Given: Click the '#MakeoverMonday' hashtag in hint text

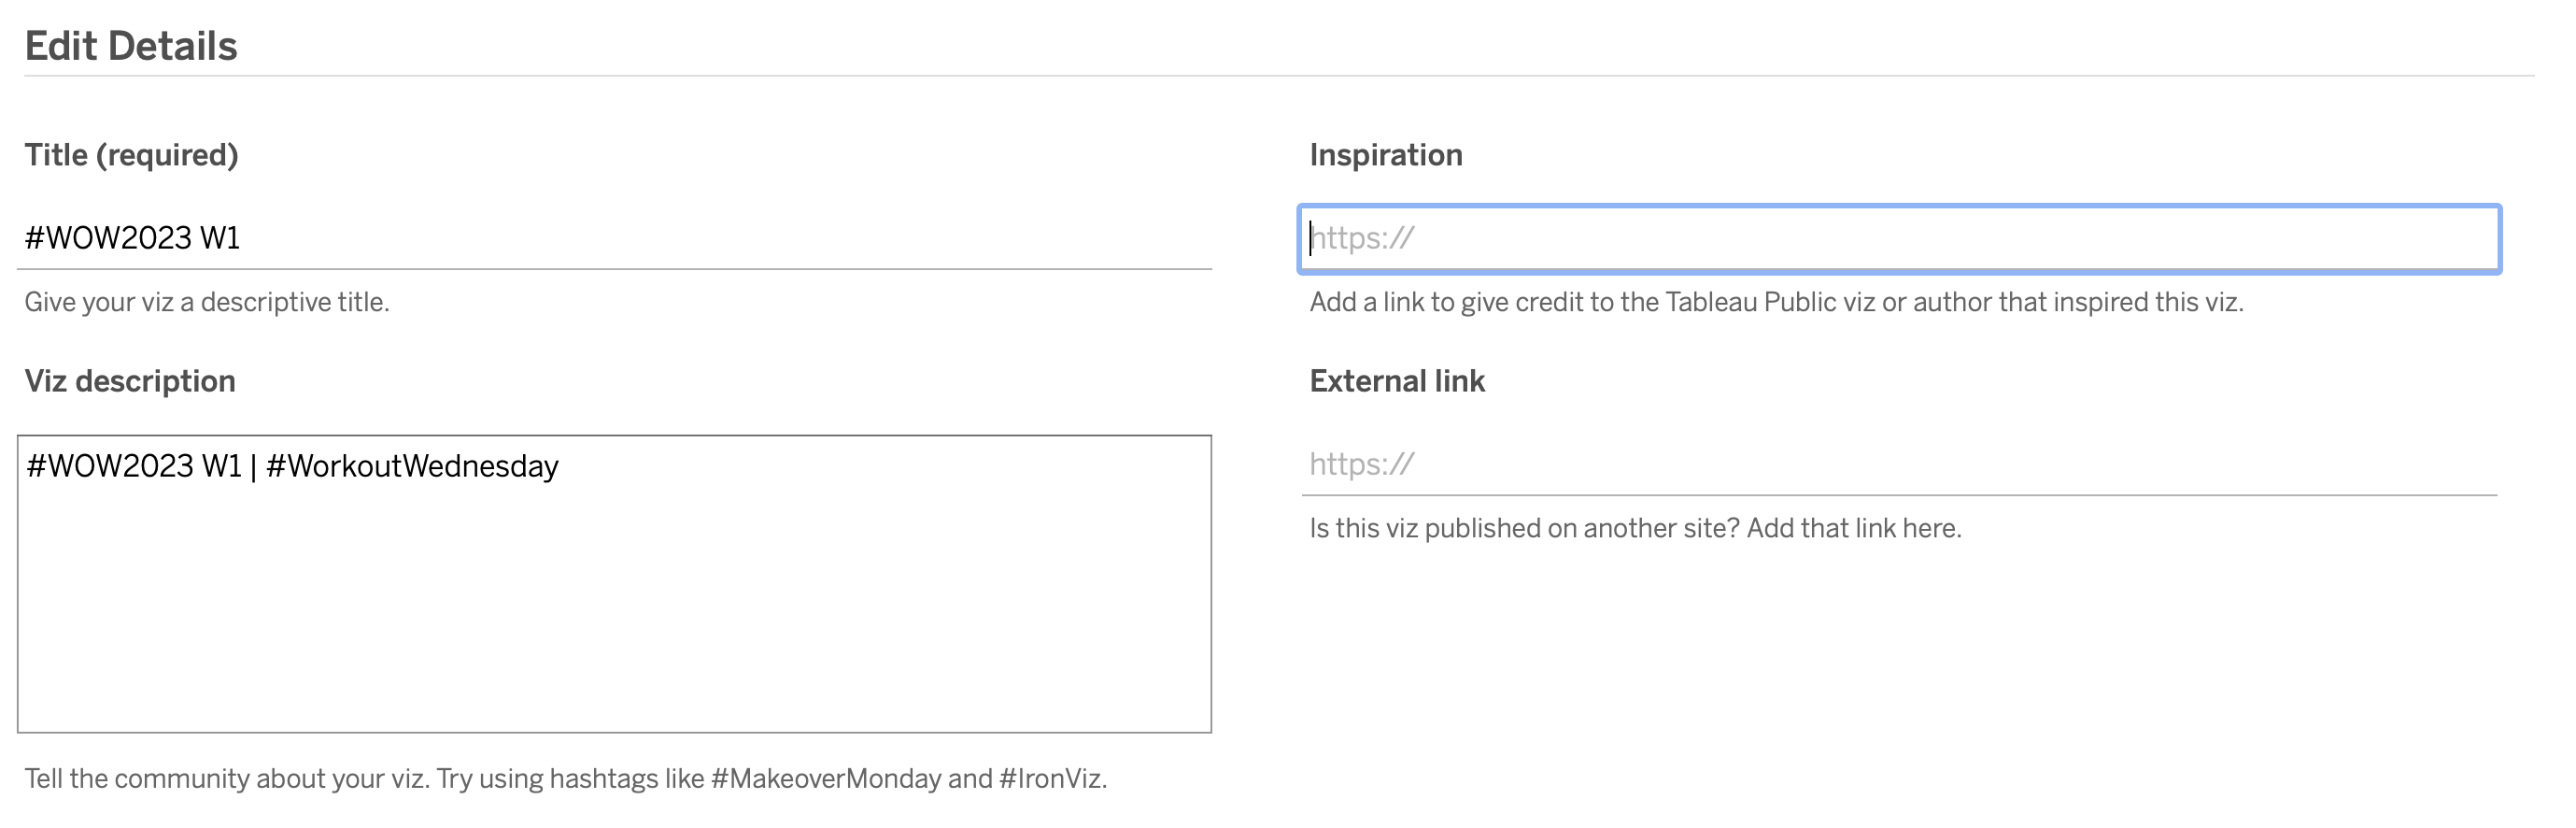Looking at the screenshot, I should (826, 778).
